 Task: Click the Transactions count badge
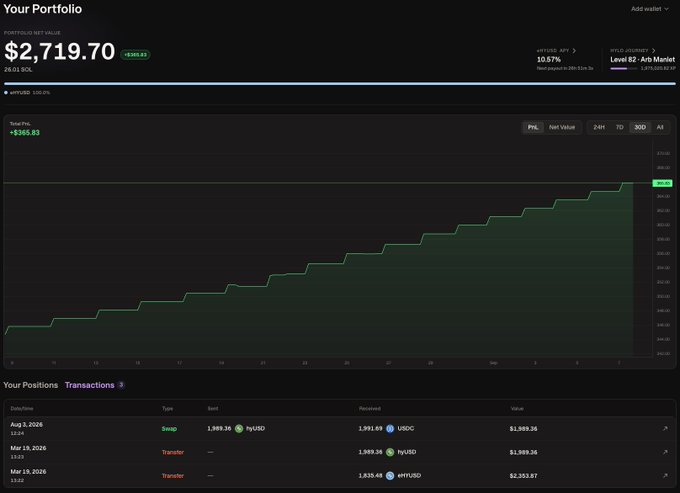(x=121, y=385)
